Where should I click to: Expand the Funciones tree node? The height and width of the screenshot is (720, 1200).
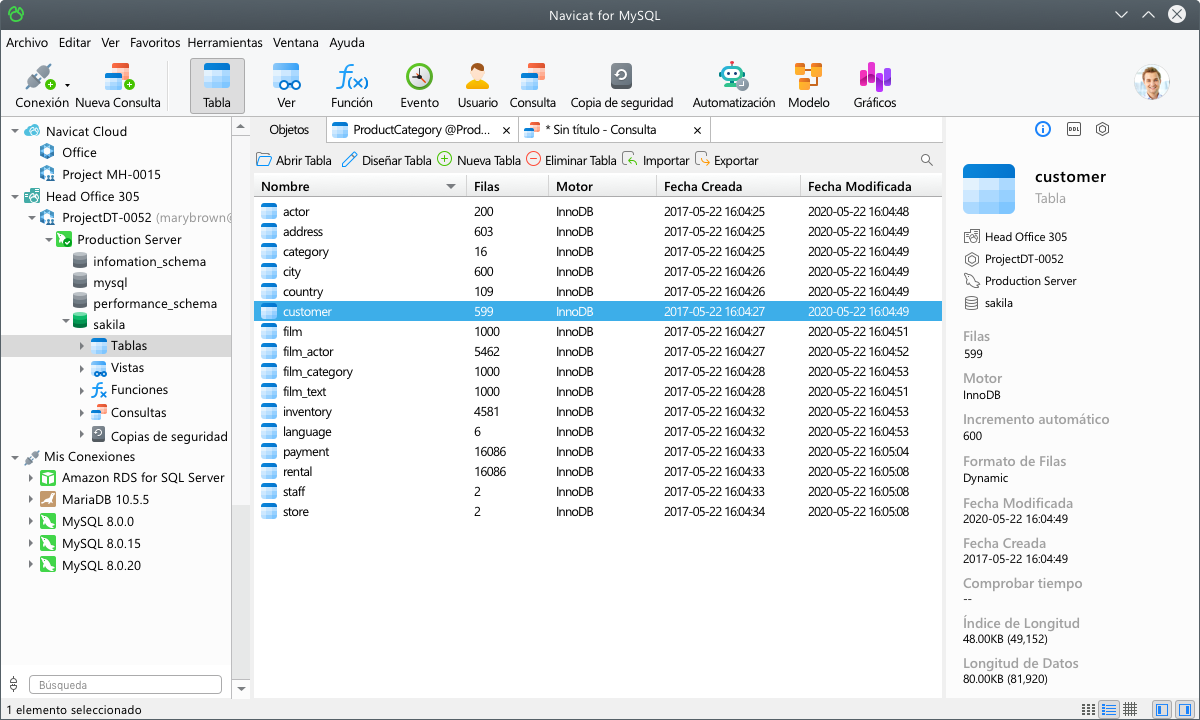82,390
